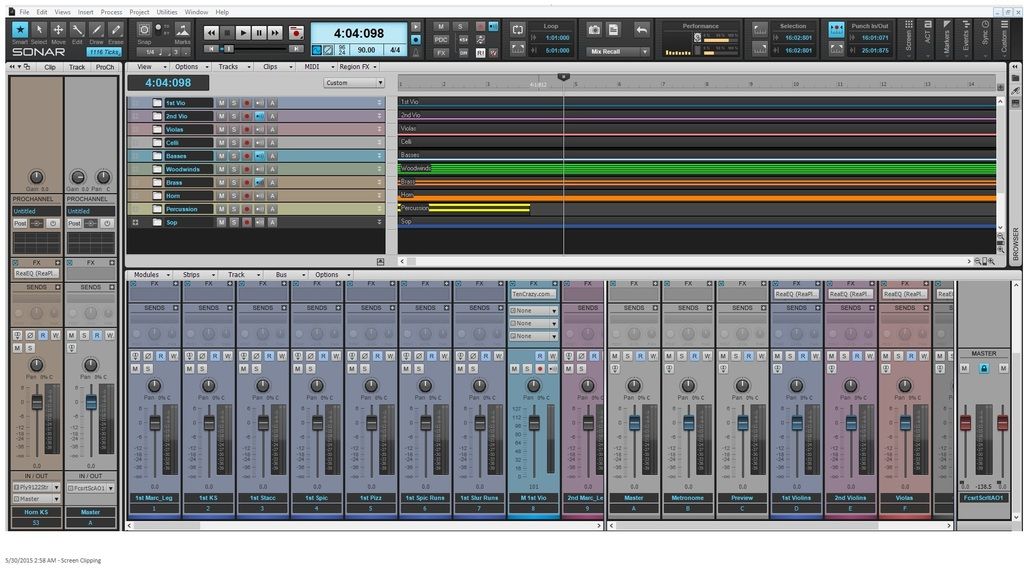Open the Custom track control dropdown
The height and width of the screenshot is (588, 1024).
point(354,83)
